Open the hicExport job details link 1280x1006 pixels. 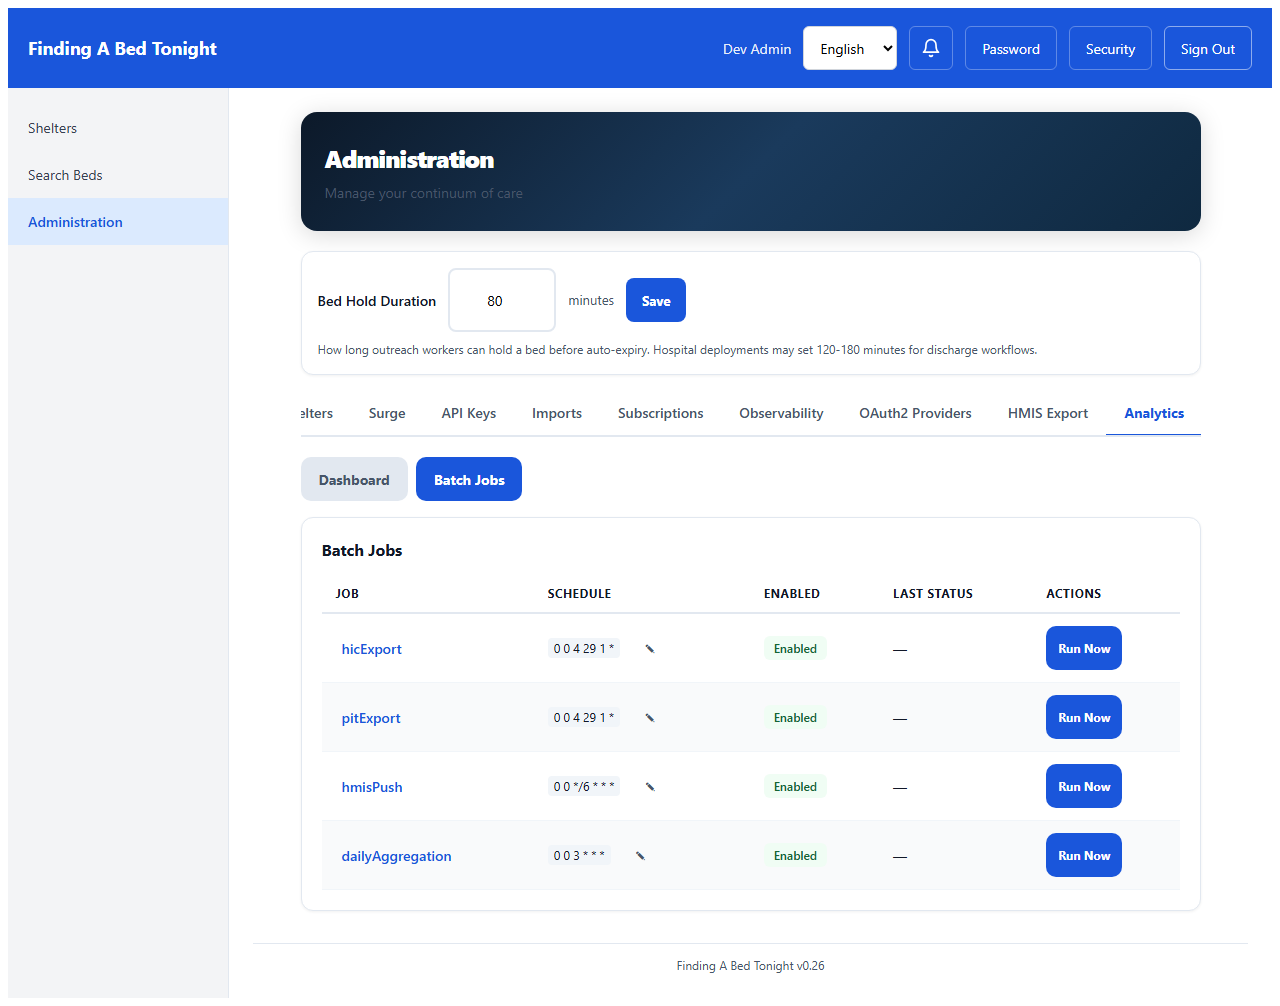click(x=371, y=648)
